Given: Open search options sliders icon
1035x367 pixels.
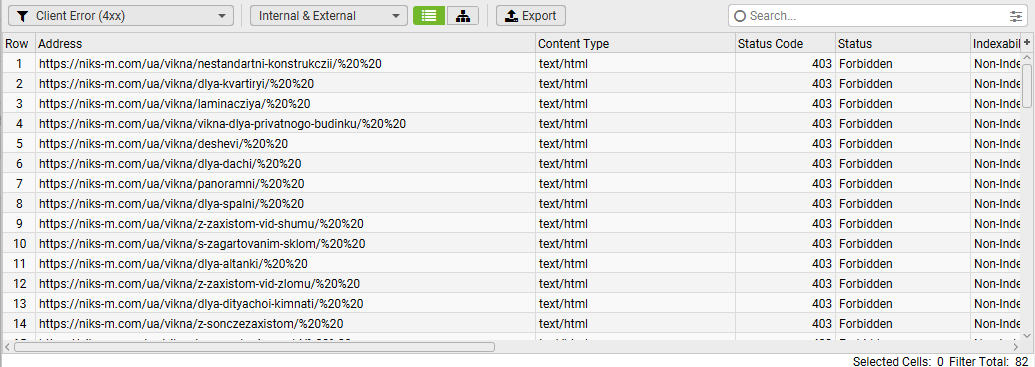Looking at the screenshot, I should coord(1015,16).
